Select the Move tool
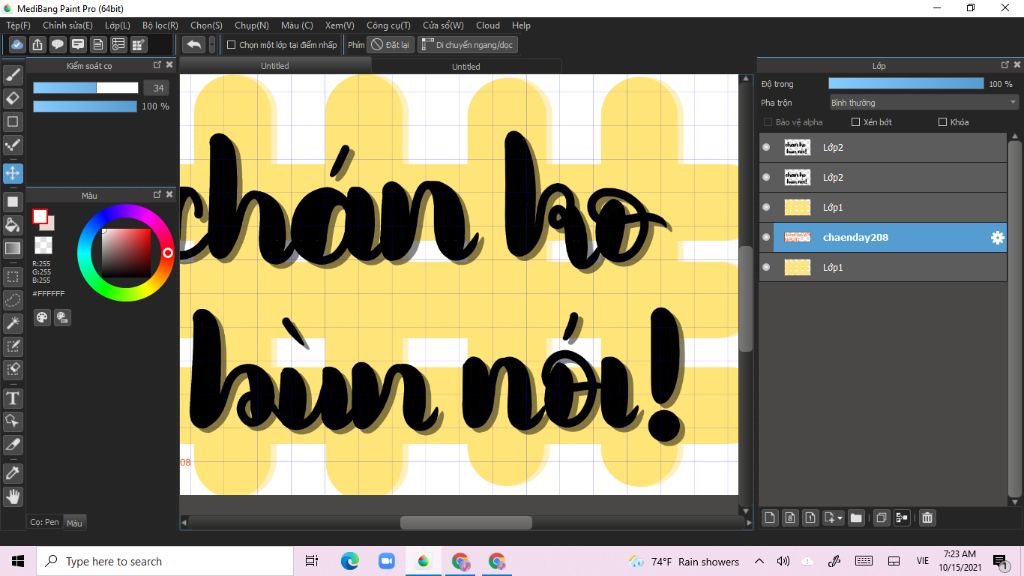The image size is (1024, 576). click(x=12, y=173)
